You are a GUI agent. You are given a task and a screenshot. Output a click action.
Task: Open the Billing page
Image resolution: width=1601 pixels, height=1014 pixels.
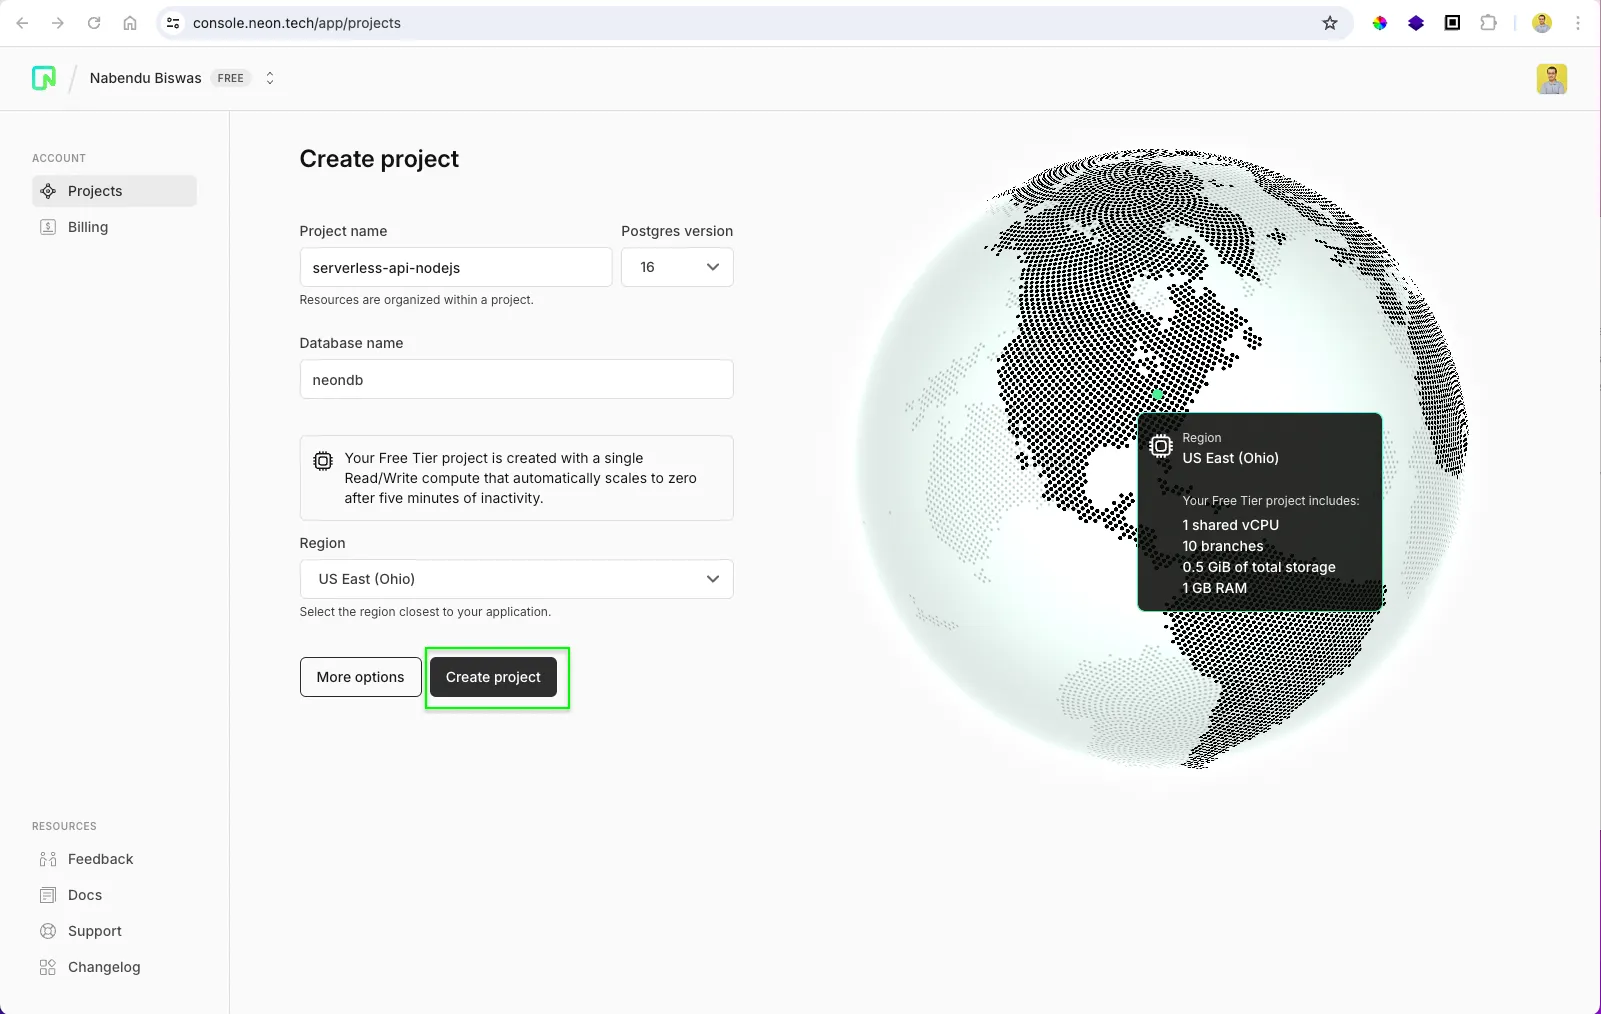114,227
